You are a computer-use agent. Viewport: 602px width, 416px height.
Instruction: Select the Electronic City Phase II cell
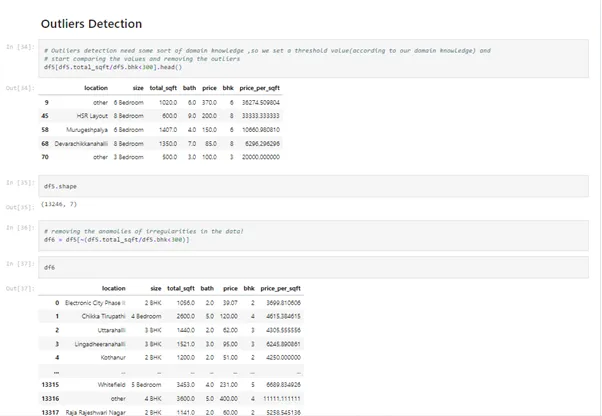click(x=95, y=303)
